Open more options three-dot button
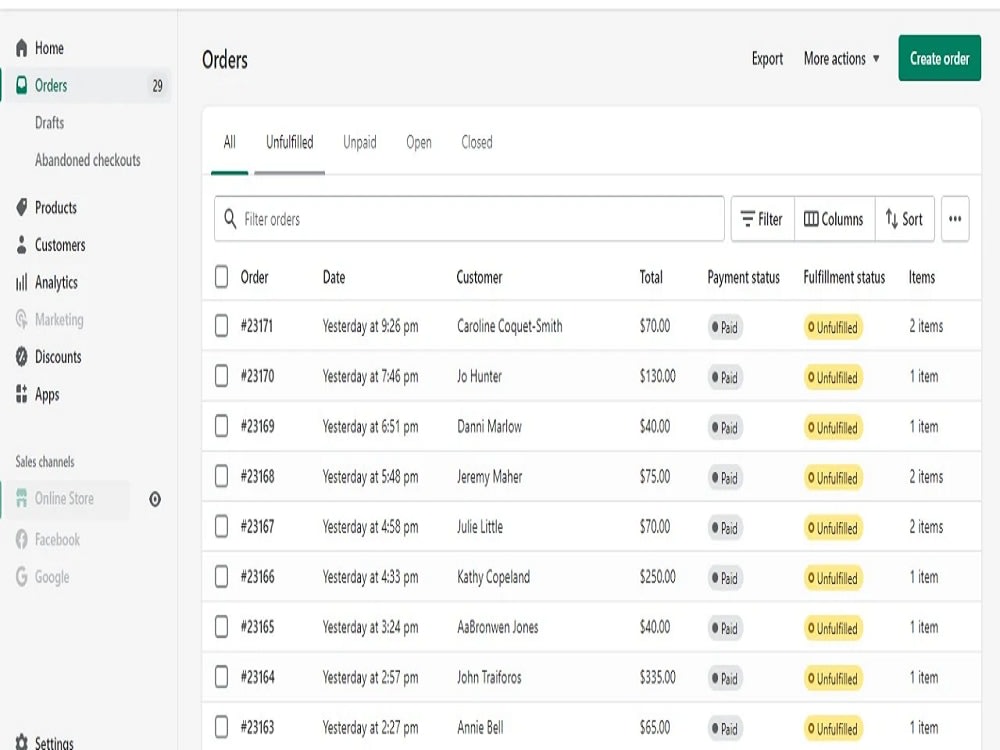Screen dimensions: 1000x750 tap(955, 219)
